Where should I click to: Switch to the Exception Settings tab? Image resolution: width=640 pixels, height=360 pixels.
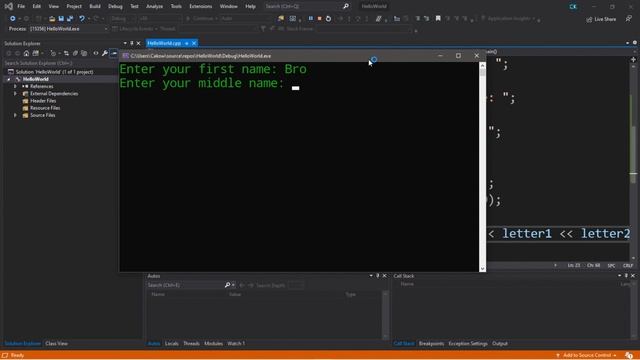click(x=468, y=344)
